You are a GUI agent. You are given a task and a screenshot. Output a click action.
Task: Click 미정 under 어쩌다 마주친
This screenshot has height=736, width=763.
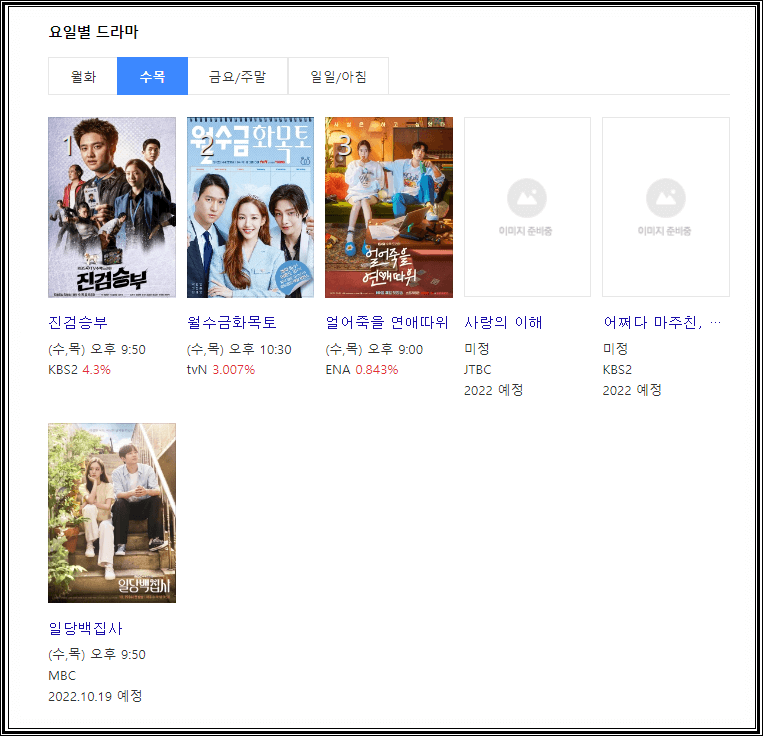615,349
